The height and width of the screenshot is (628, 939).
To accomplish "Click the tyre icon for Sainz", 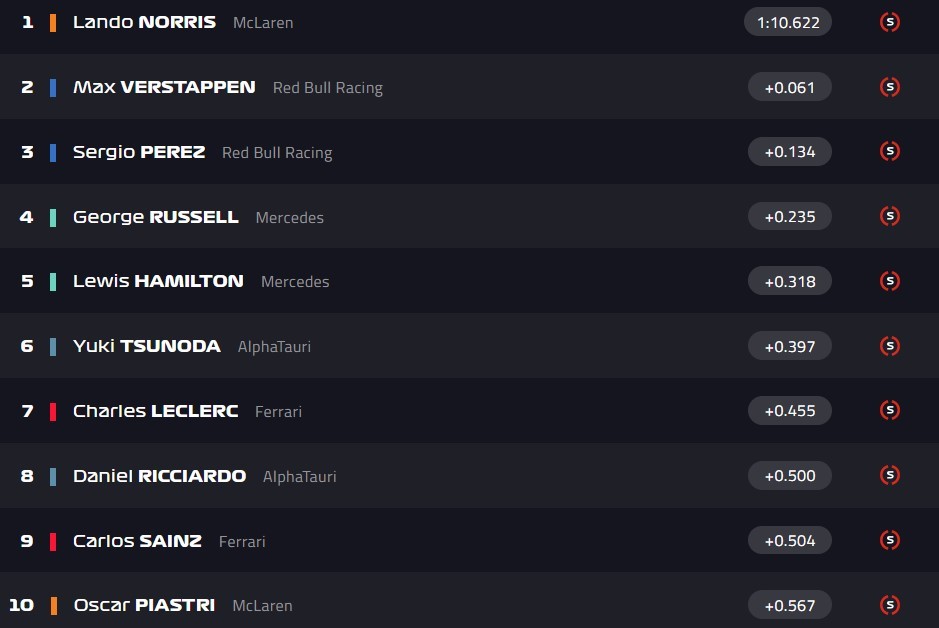I will pos(889,540).
